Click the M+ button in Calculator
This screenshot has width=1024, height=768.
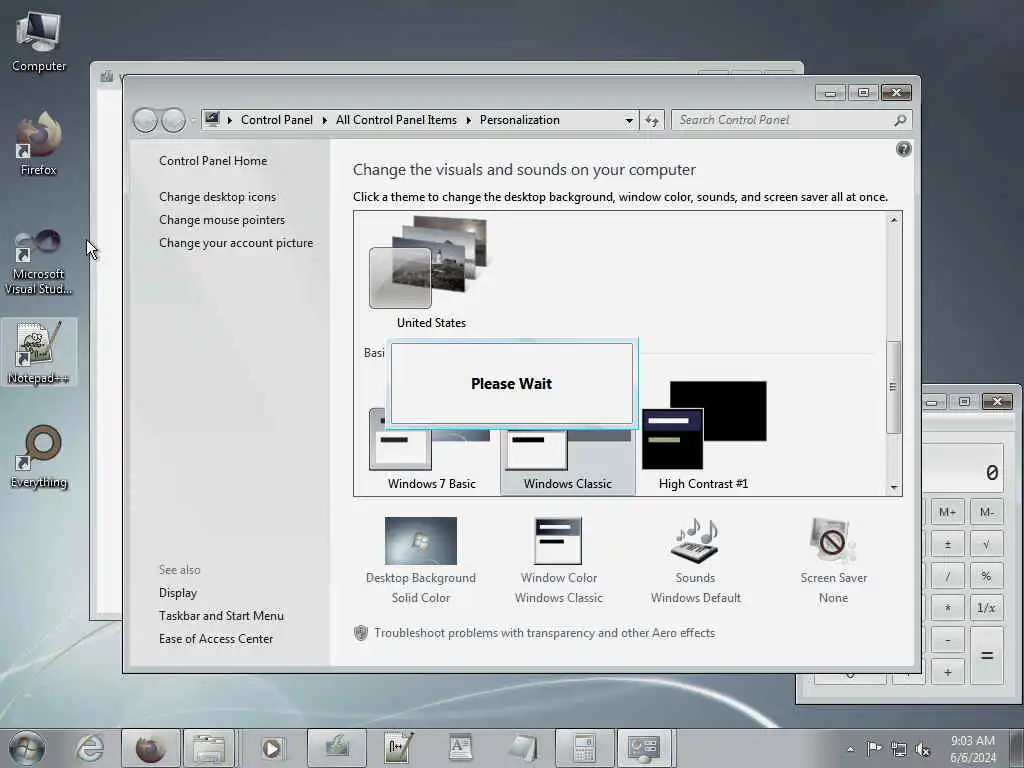tap(947, 512)
